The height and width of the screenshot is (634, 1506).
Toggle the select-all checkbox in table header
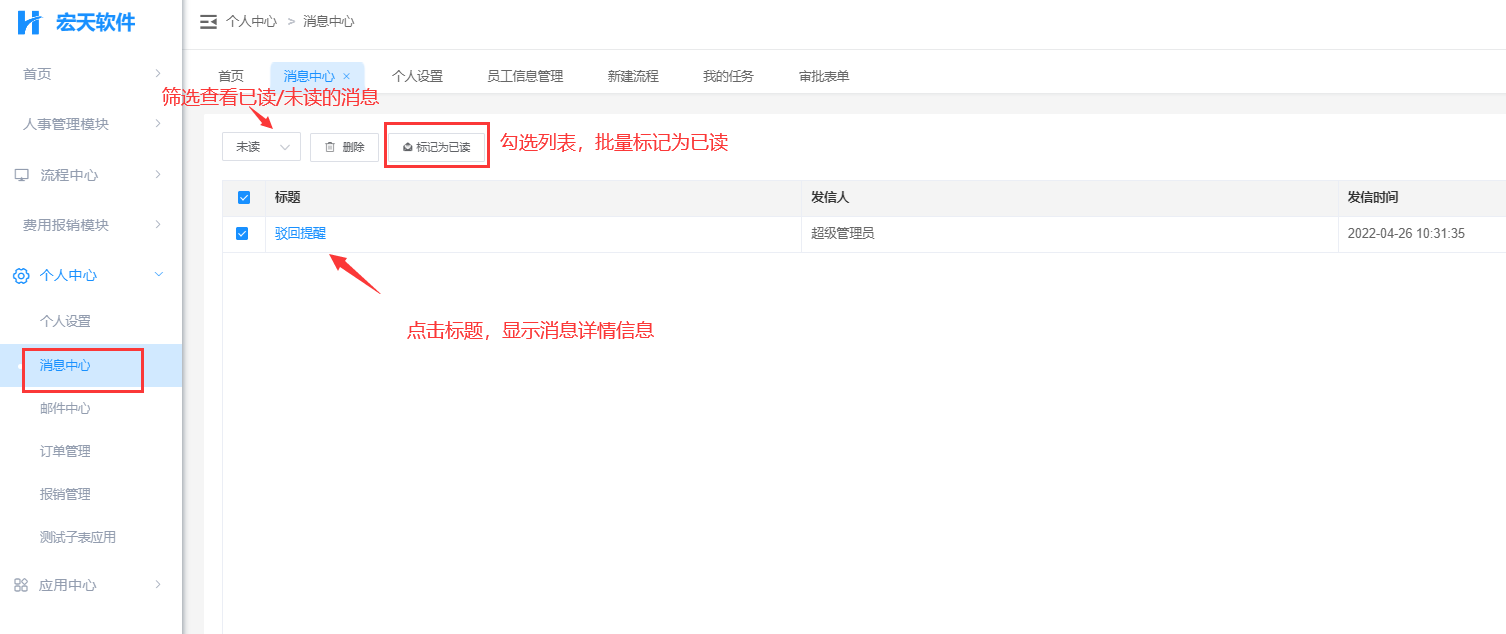coord(244,198)
